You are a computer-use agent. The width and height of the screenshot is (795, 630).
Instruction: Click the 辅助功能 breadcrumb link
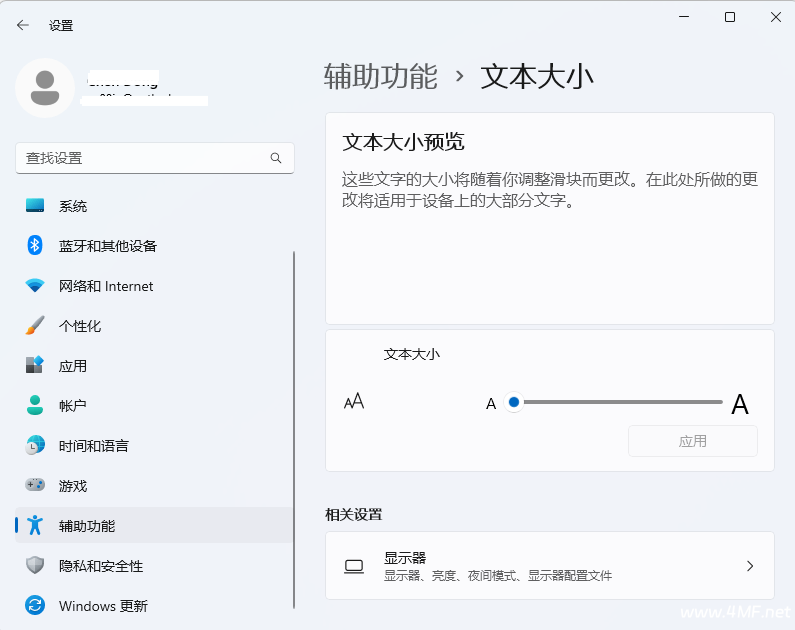coord(381,77)
